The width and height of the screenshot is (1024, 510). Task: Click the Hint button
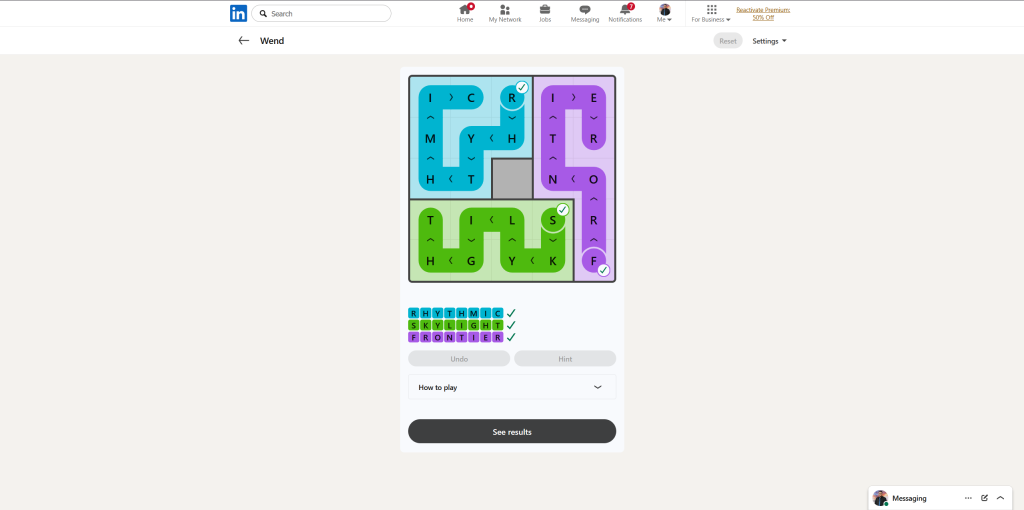pyautogui.click(x=565, y=359)
